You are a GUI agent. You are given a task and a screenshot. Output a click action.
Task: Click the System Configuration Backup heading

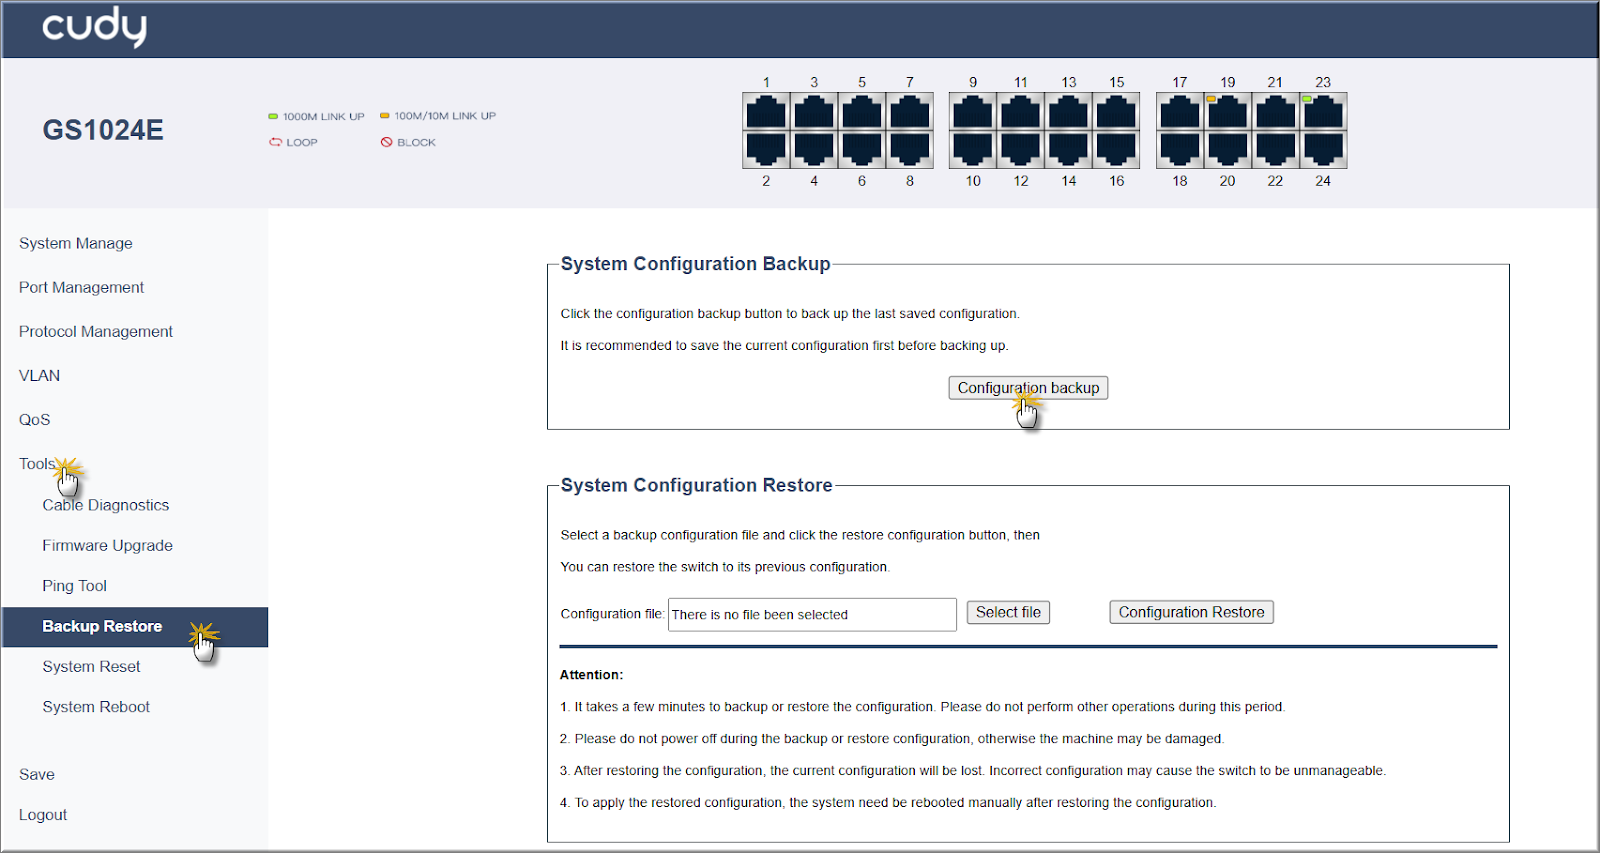(695, 264)
